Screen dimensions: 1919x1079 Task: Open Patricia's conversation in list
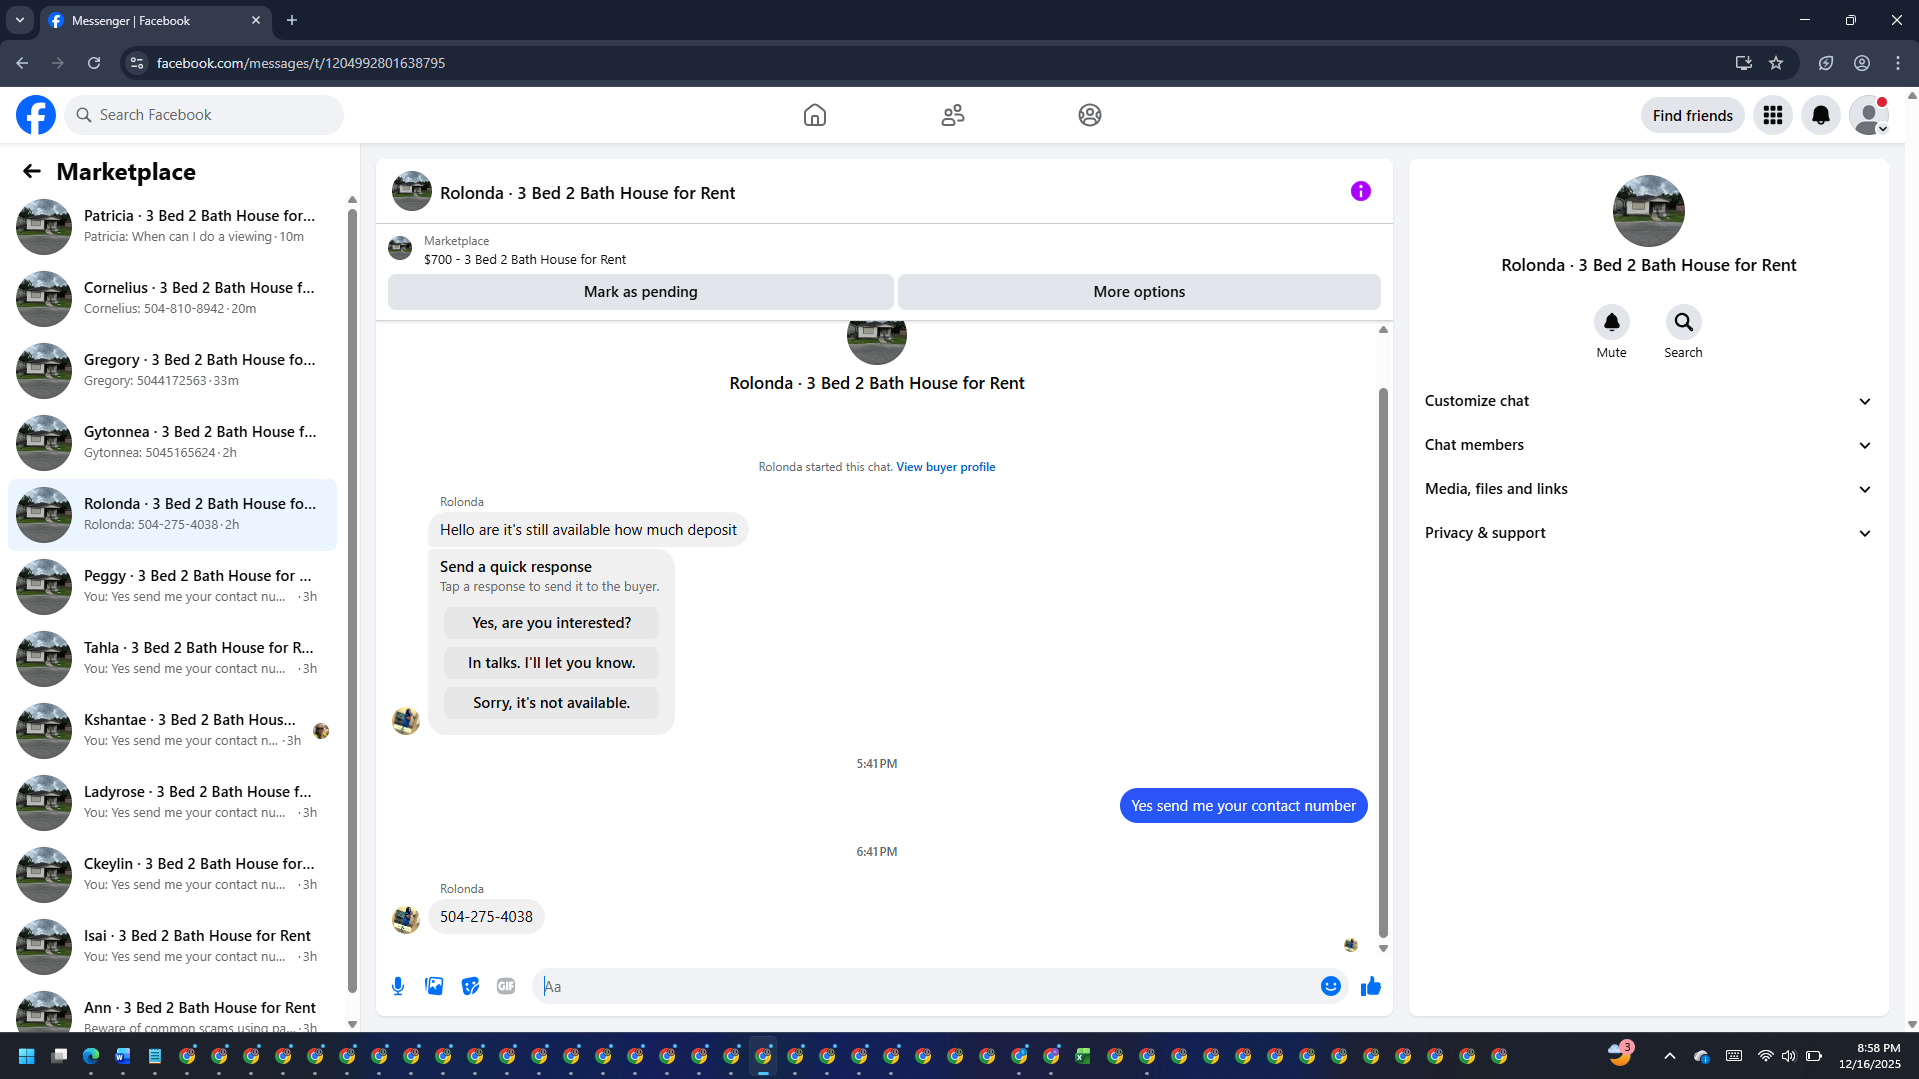click(x=172, y=226)
